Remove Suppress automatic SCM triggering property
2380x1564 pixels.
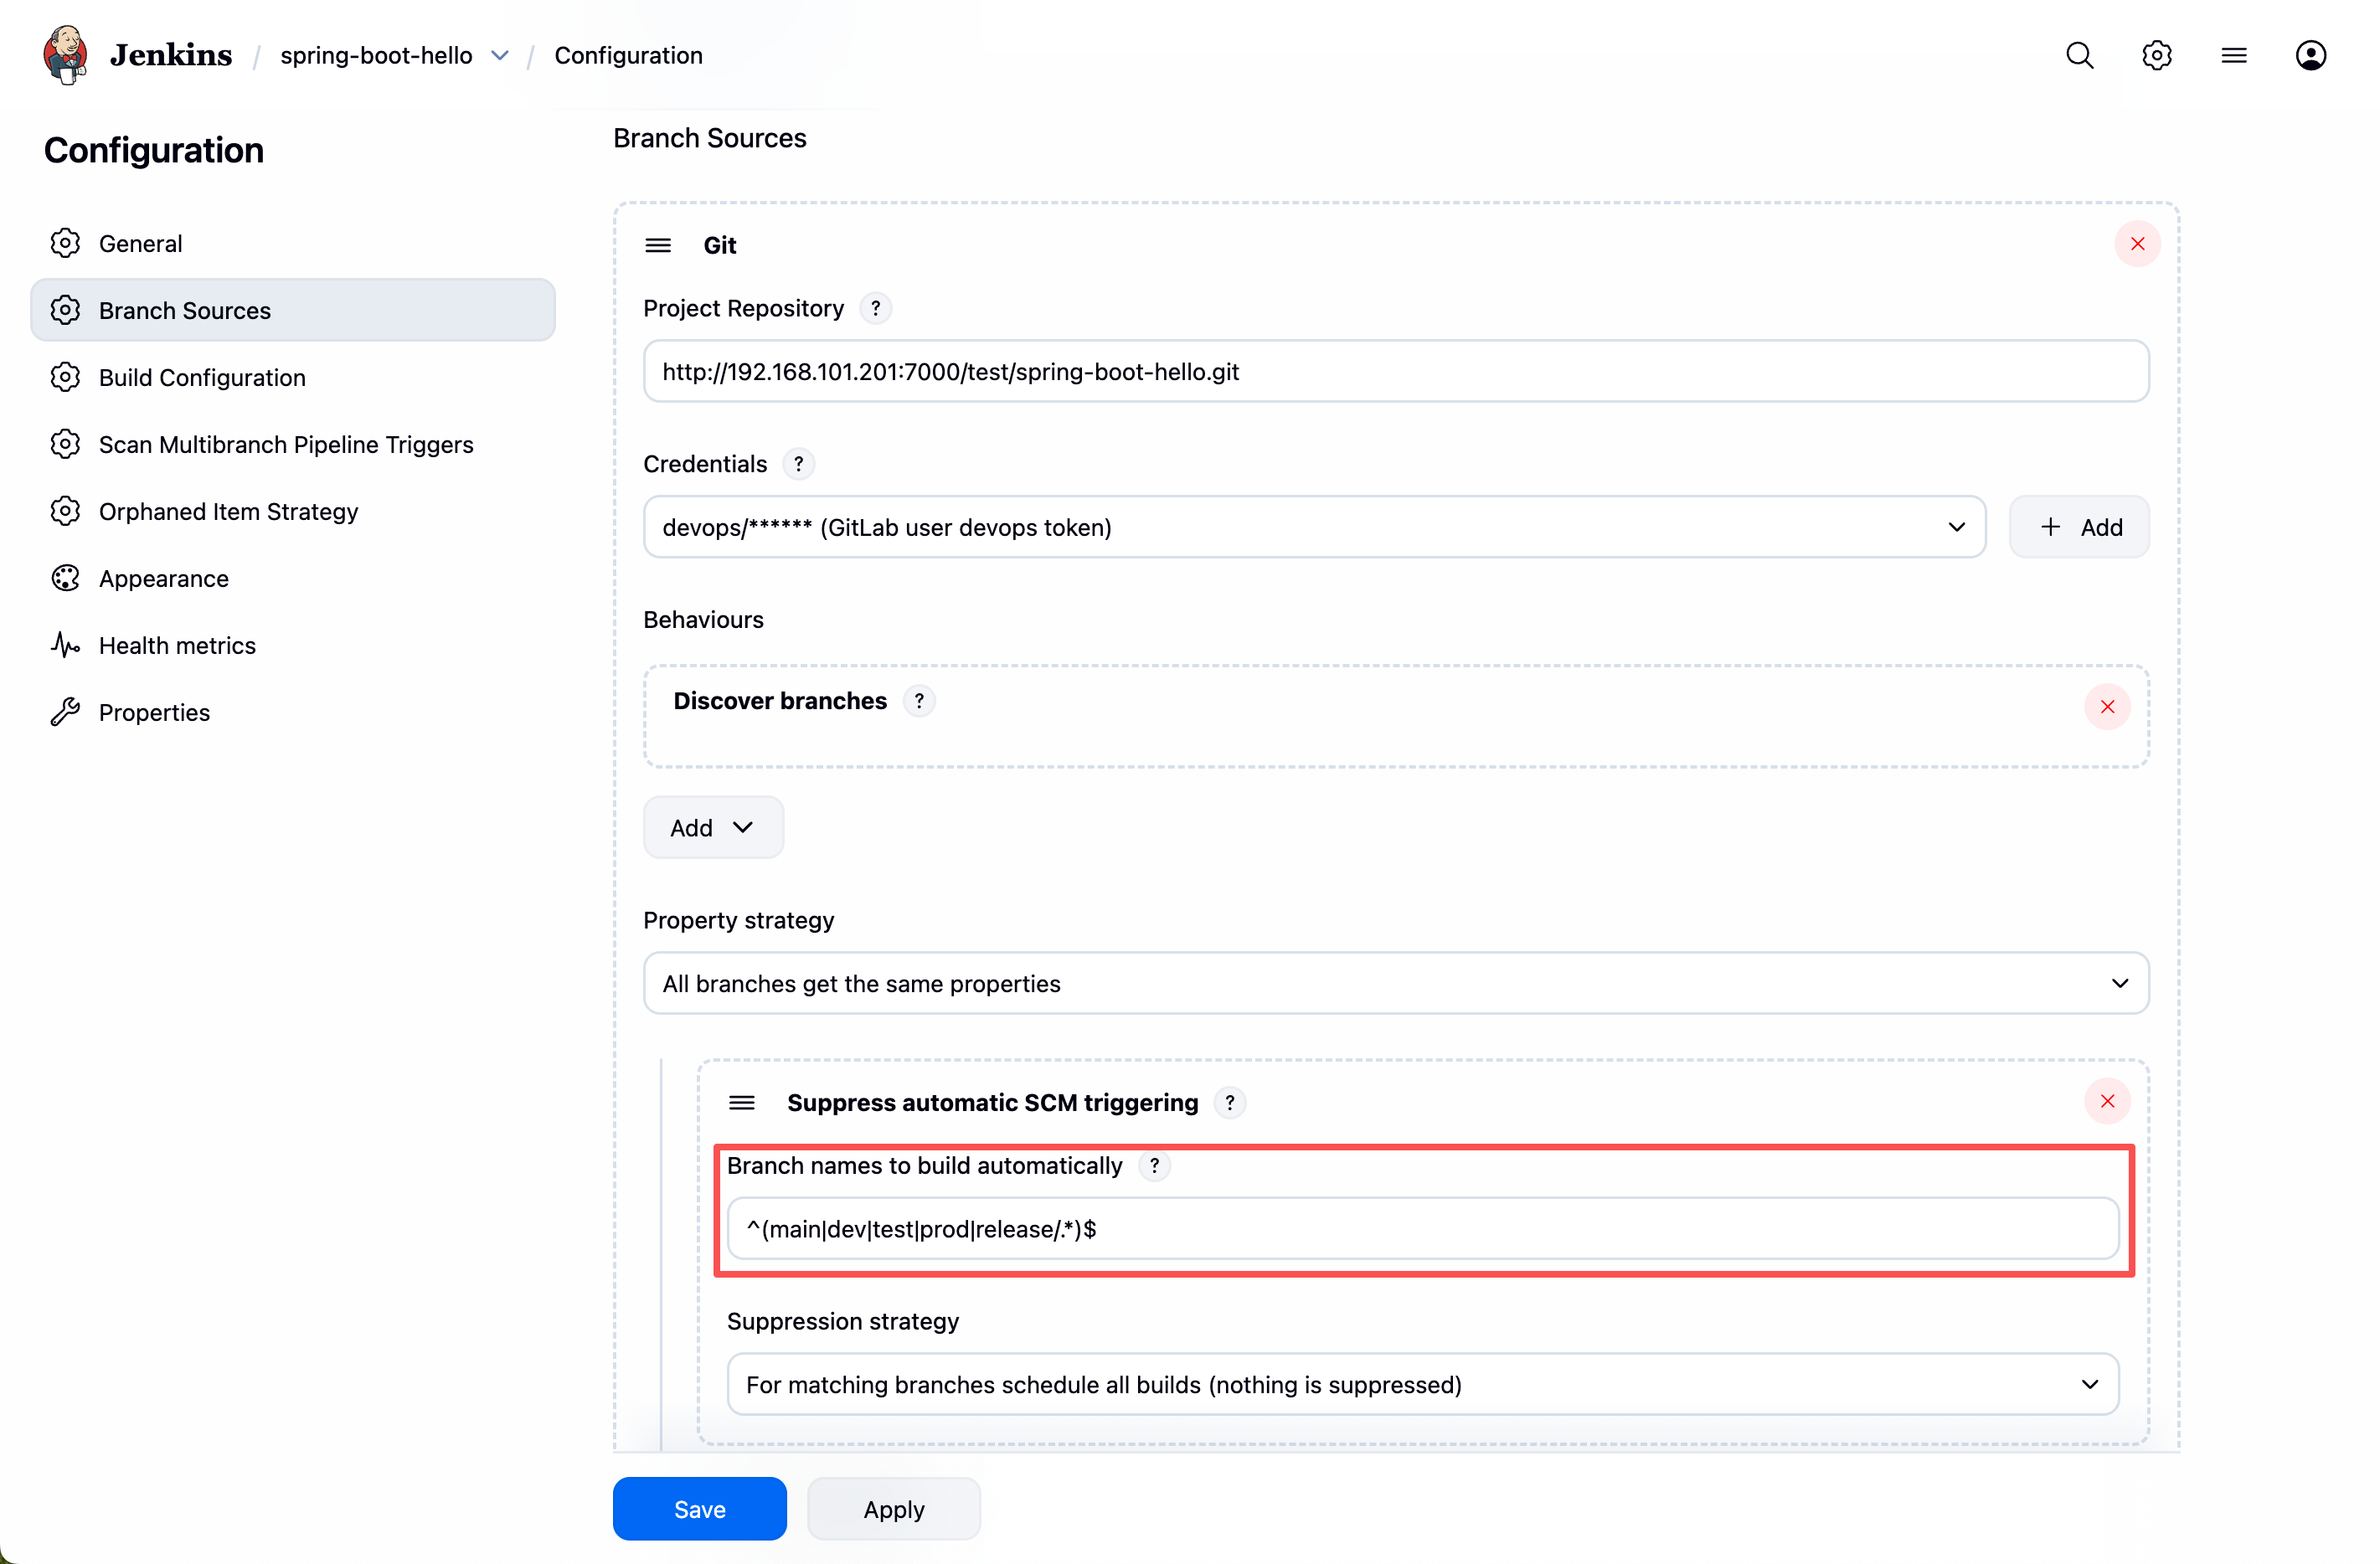pyautogui.click(x=2107, y=1101)
